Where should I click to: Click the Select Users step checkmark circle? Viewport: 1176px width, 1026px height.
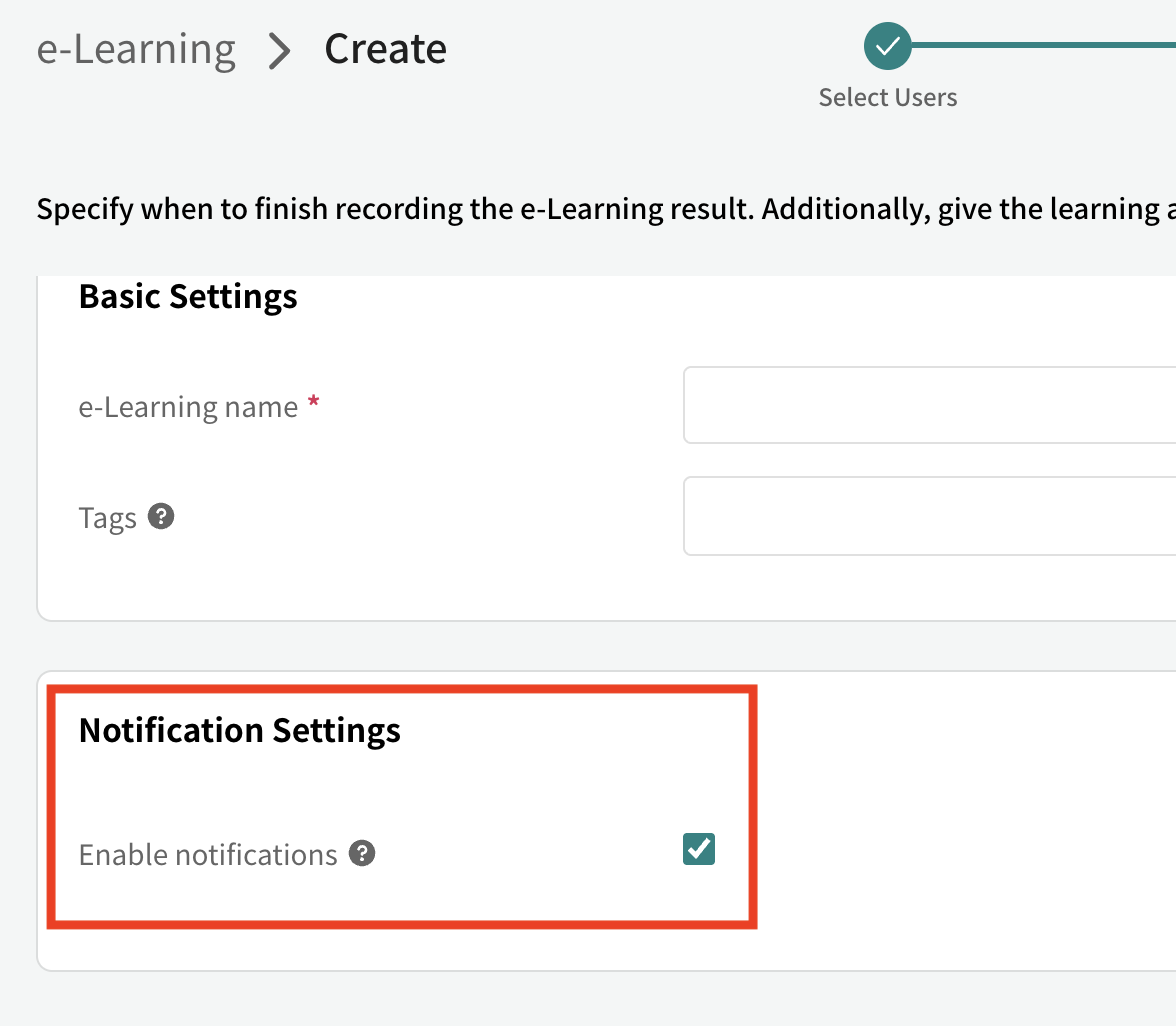tap(887, 46)
